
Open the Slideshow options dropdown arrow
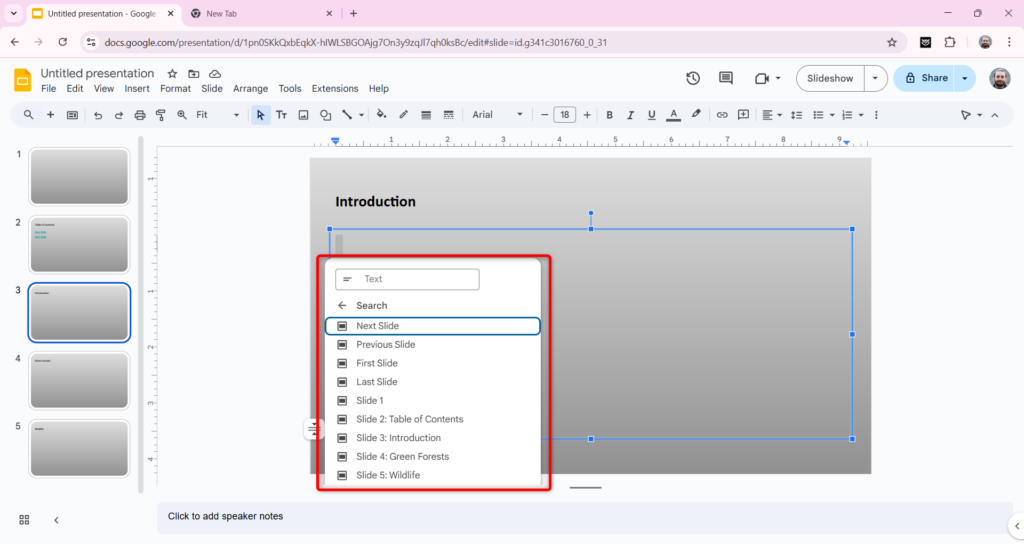point(876,78)
